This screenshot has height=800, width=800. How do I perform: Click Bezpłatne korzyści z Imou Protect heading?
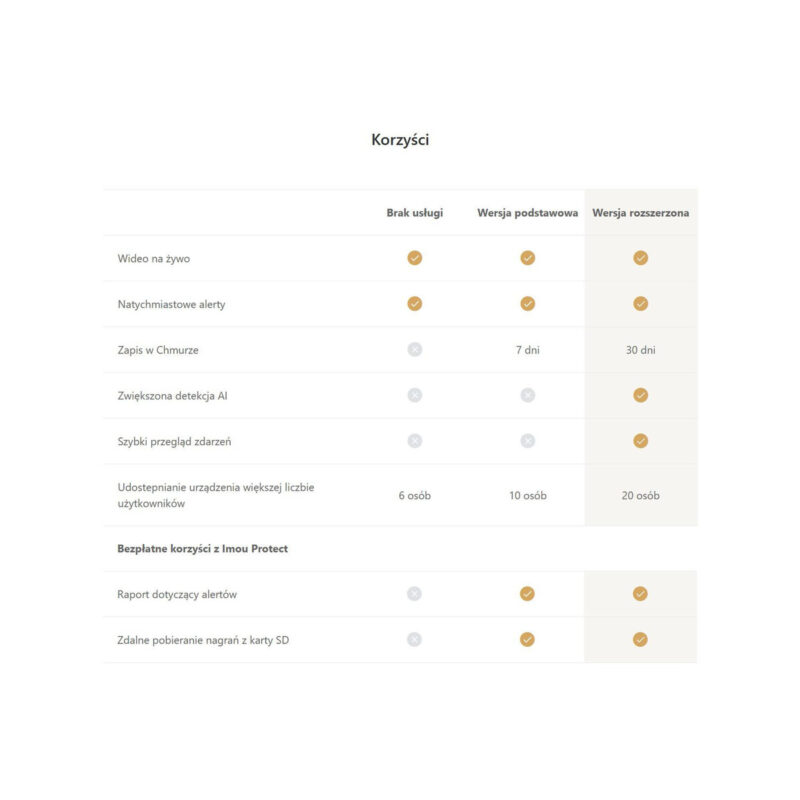point(202,549)
